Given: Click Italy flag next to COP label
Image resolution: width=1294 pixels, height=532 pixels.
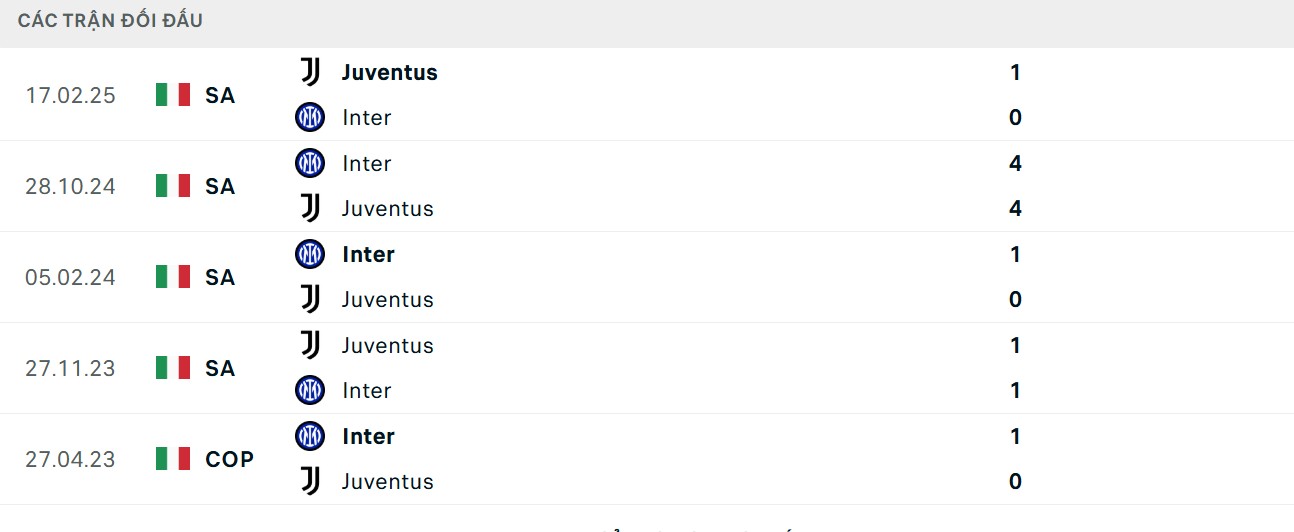Looking at the screenshot, I should (x=173, y=459).
